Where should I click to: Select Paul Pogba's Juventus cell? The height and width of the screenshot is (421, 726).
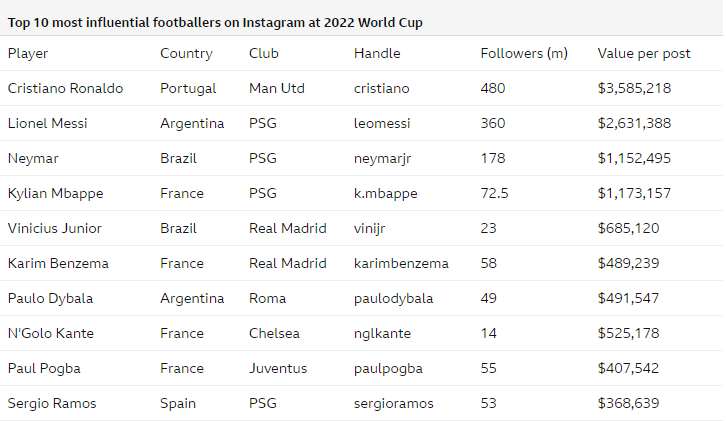click(x=278, y=368)
